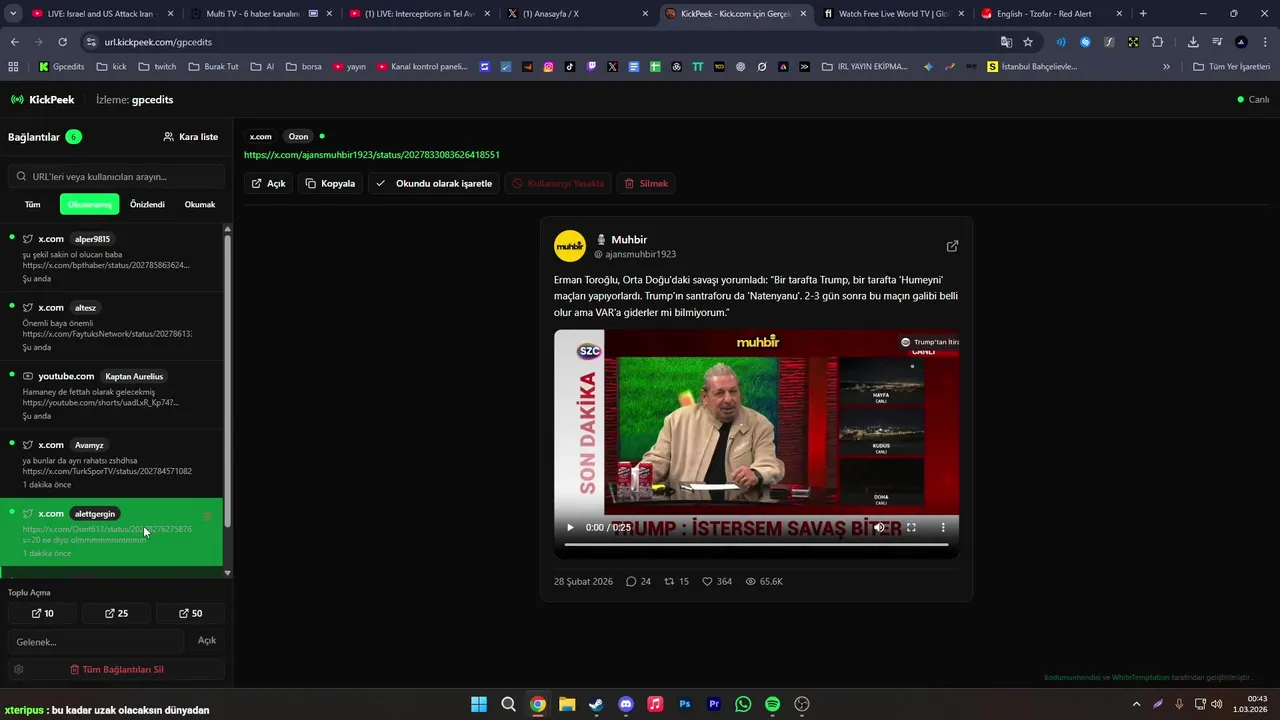Open Chrome extensions puzzle icon
The image size is (1280, 720).
point(1157,42)
